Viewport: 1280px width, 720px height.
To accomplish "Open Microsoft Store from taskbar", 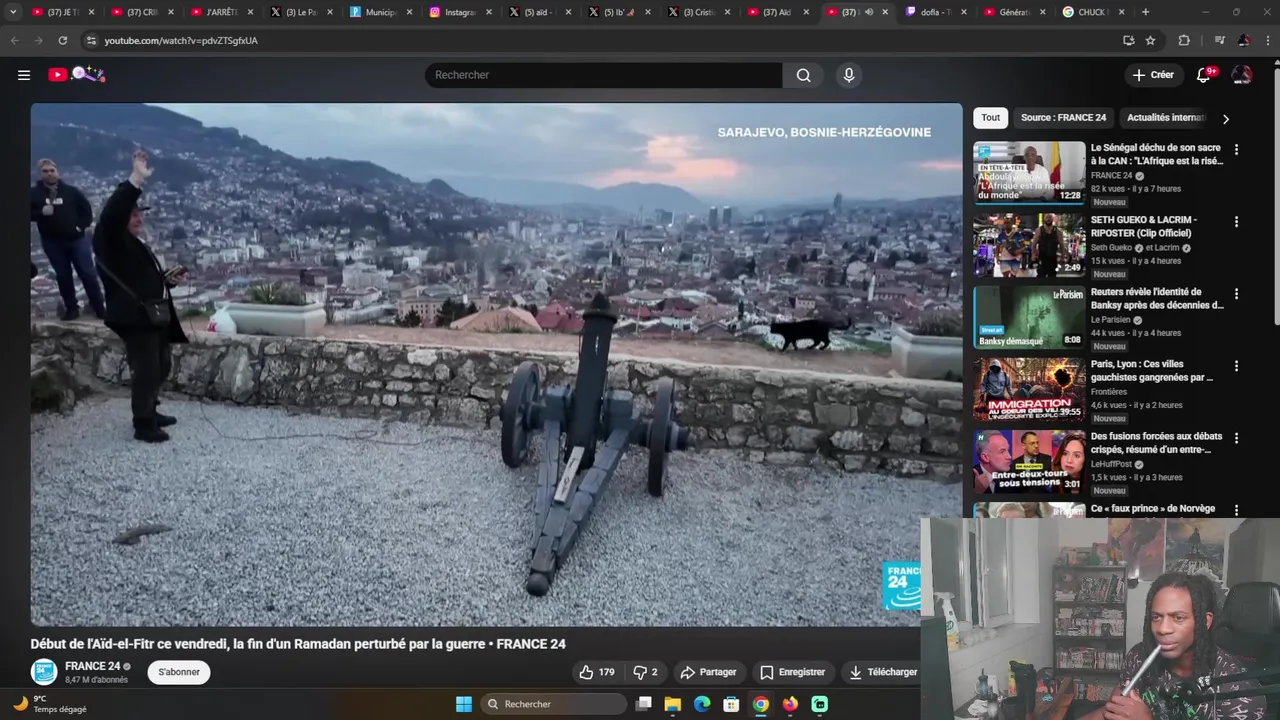I will pyautogui.click(x=731, y=704).
